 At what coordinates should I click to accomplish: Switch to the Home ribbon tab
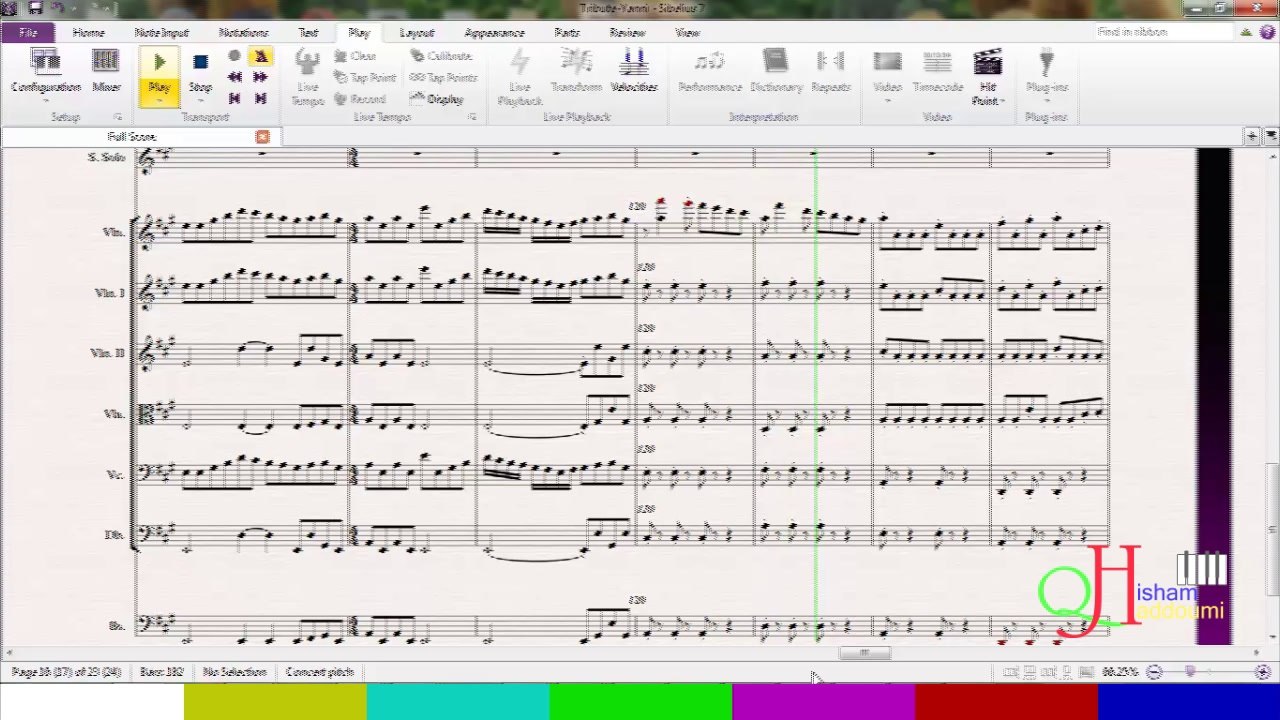pos(88,33)
